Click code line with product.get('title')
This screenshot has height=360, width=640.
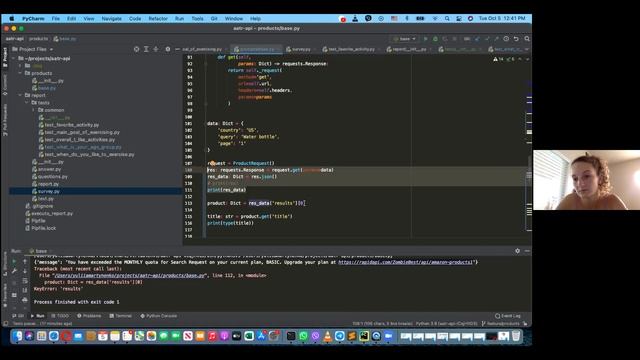point(249,216)
